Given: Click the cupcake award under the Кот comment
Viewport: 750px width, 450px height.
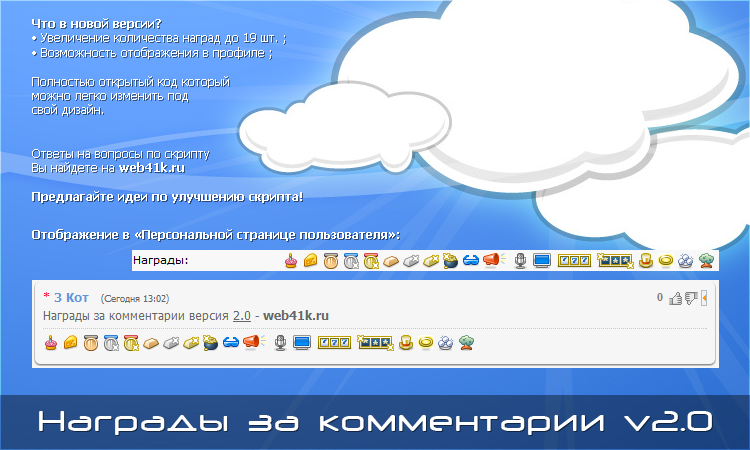Looking at the screenshot, I should click(51, 342).
